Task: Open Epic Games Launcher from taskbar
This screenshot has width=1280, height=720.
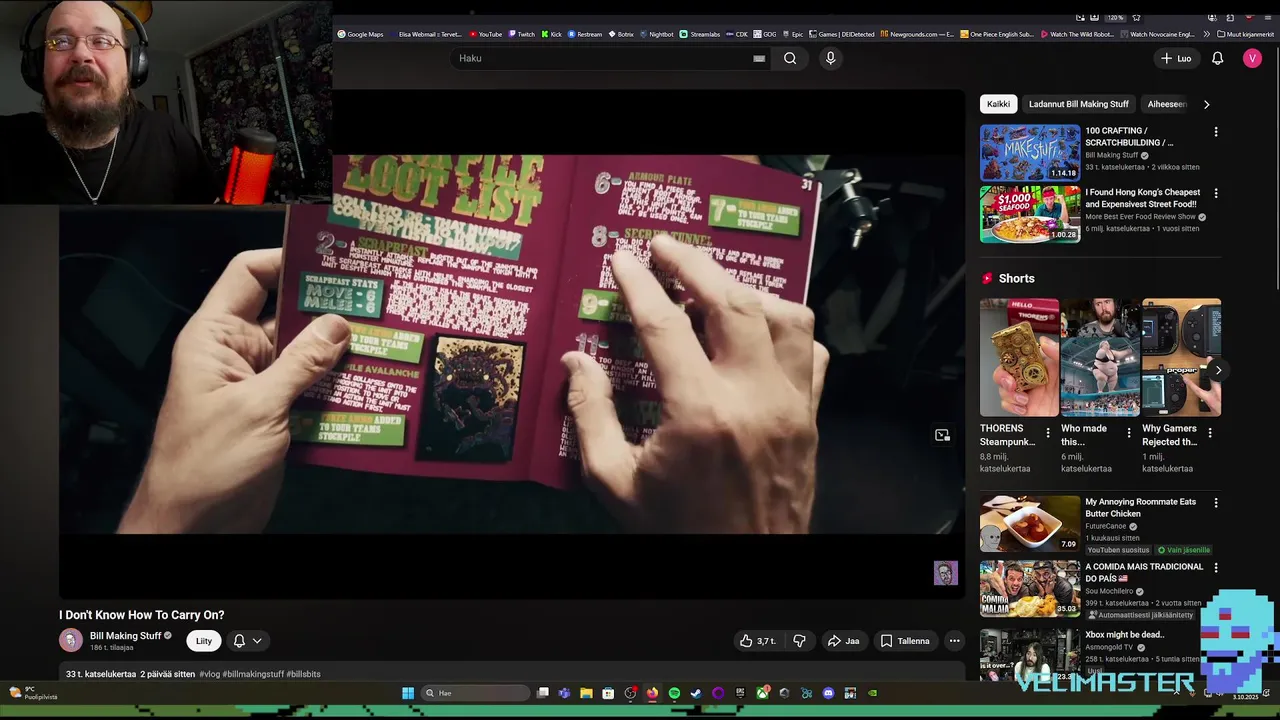Action: 740,693
